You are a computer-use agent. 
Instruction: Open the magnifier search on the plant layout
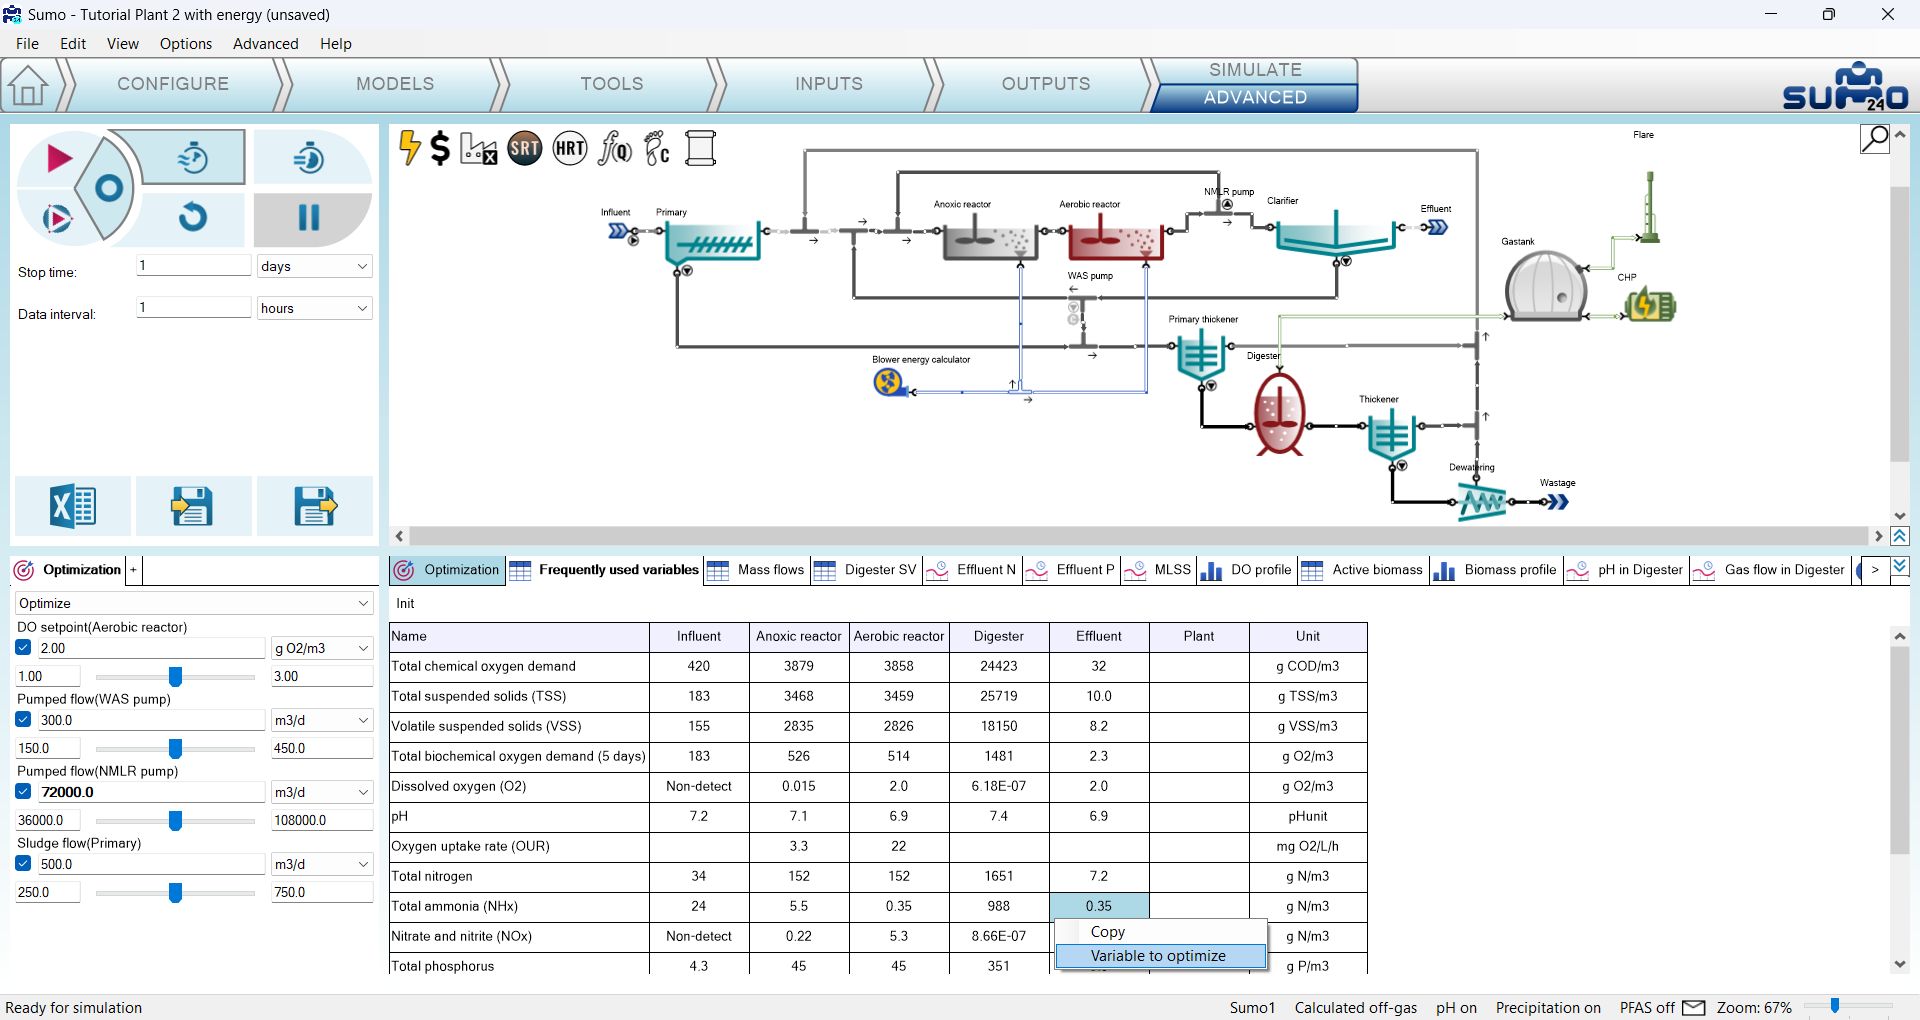[x=1874, y=139]
